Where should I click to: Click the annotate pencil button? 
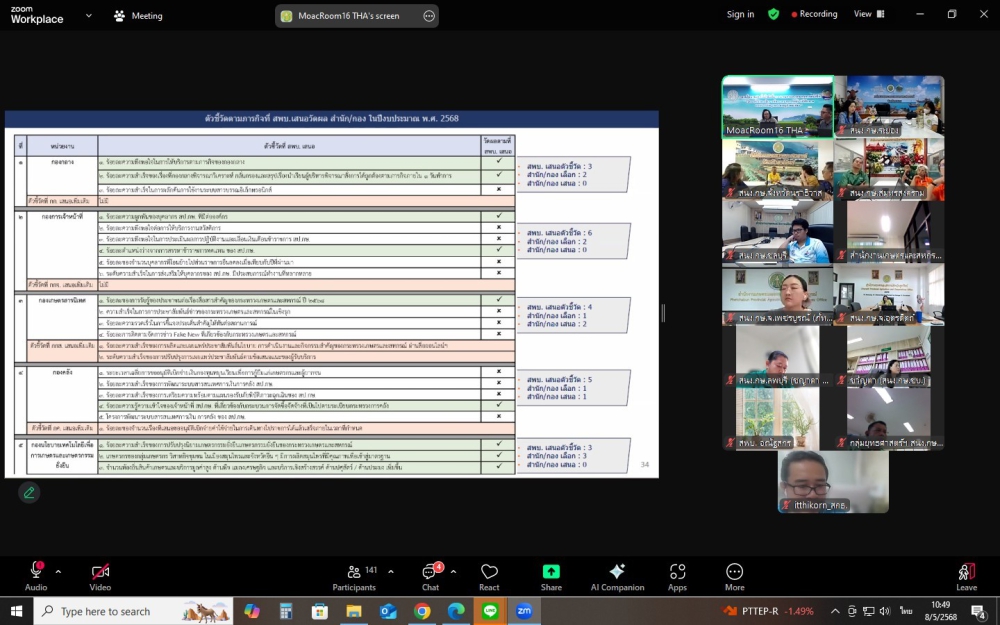(29, 492)
